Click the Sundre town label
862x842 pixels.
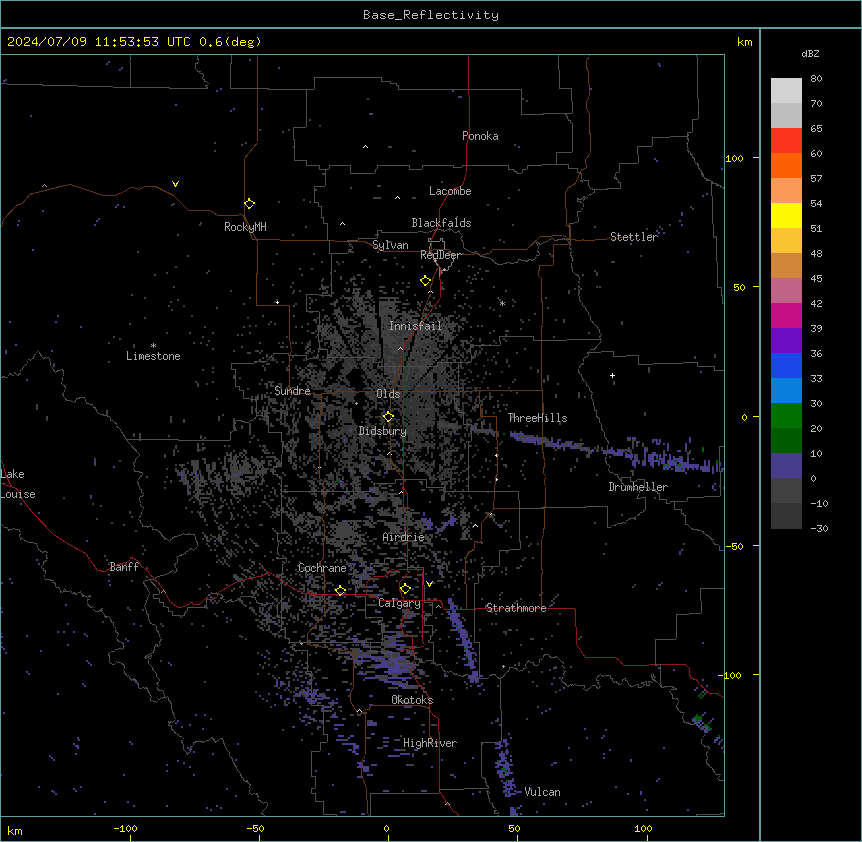coord(292,391)
